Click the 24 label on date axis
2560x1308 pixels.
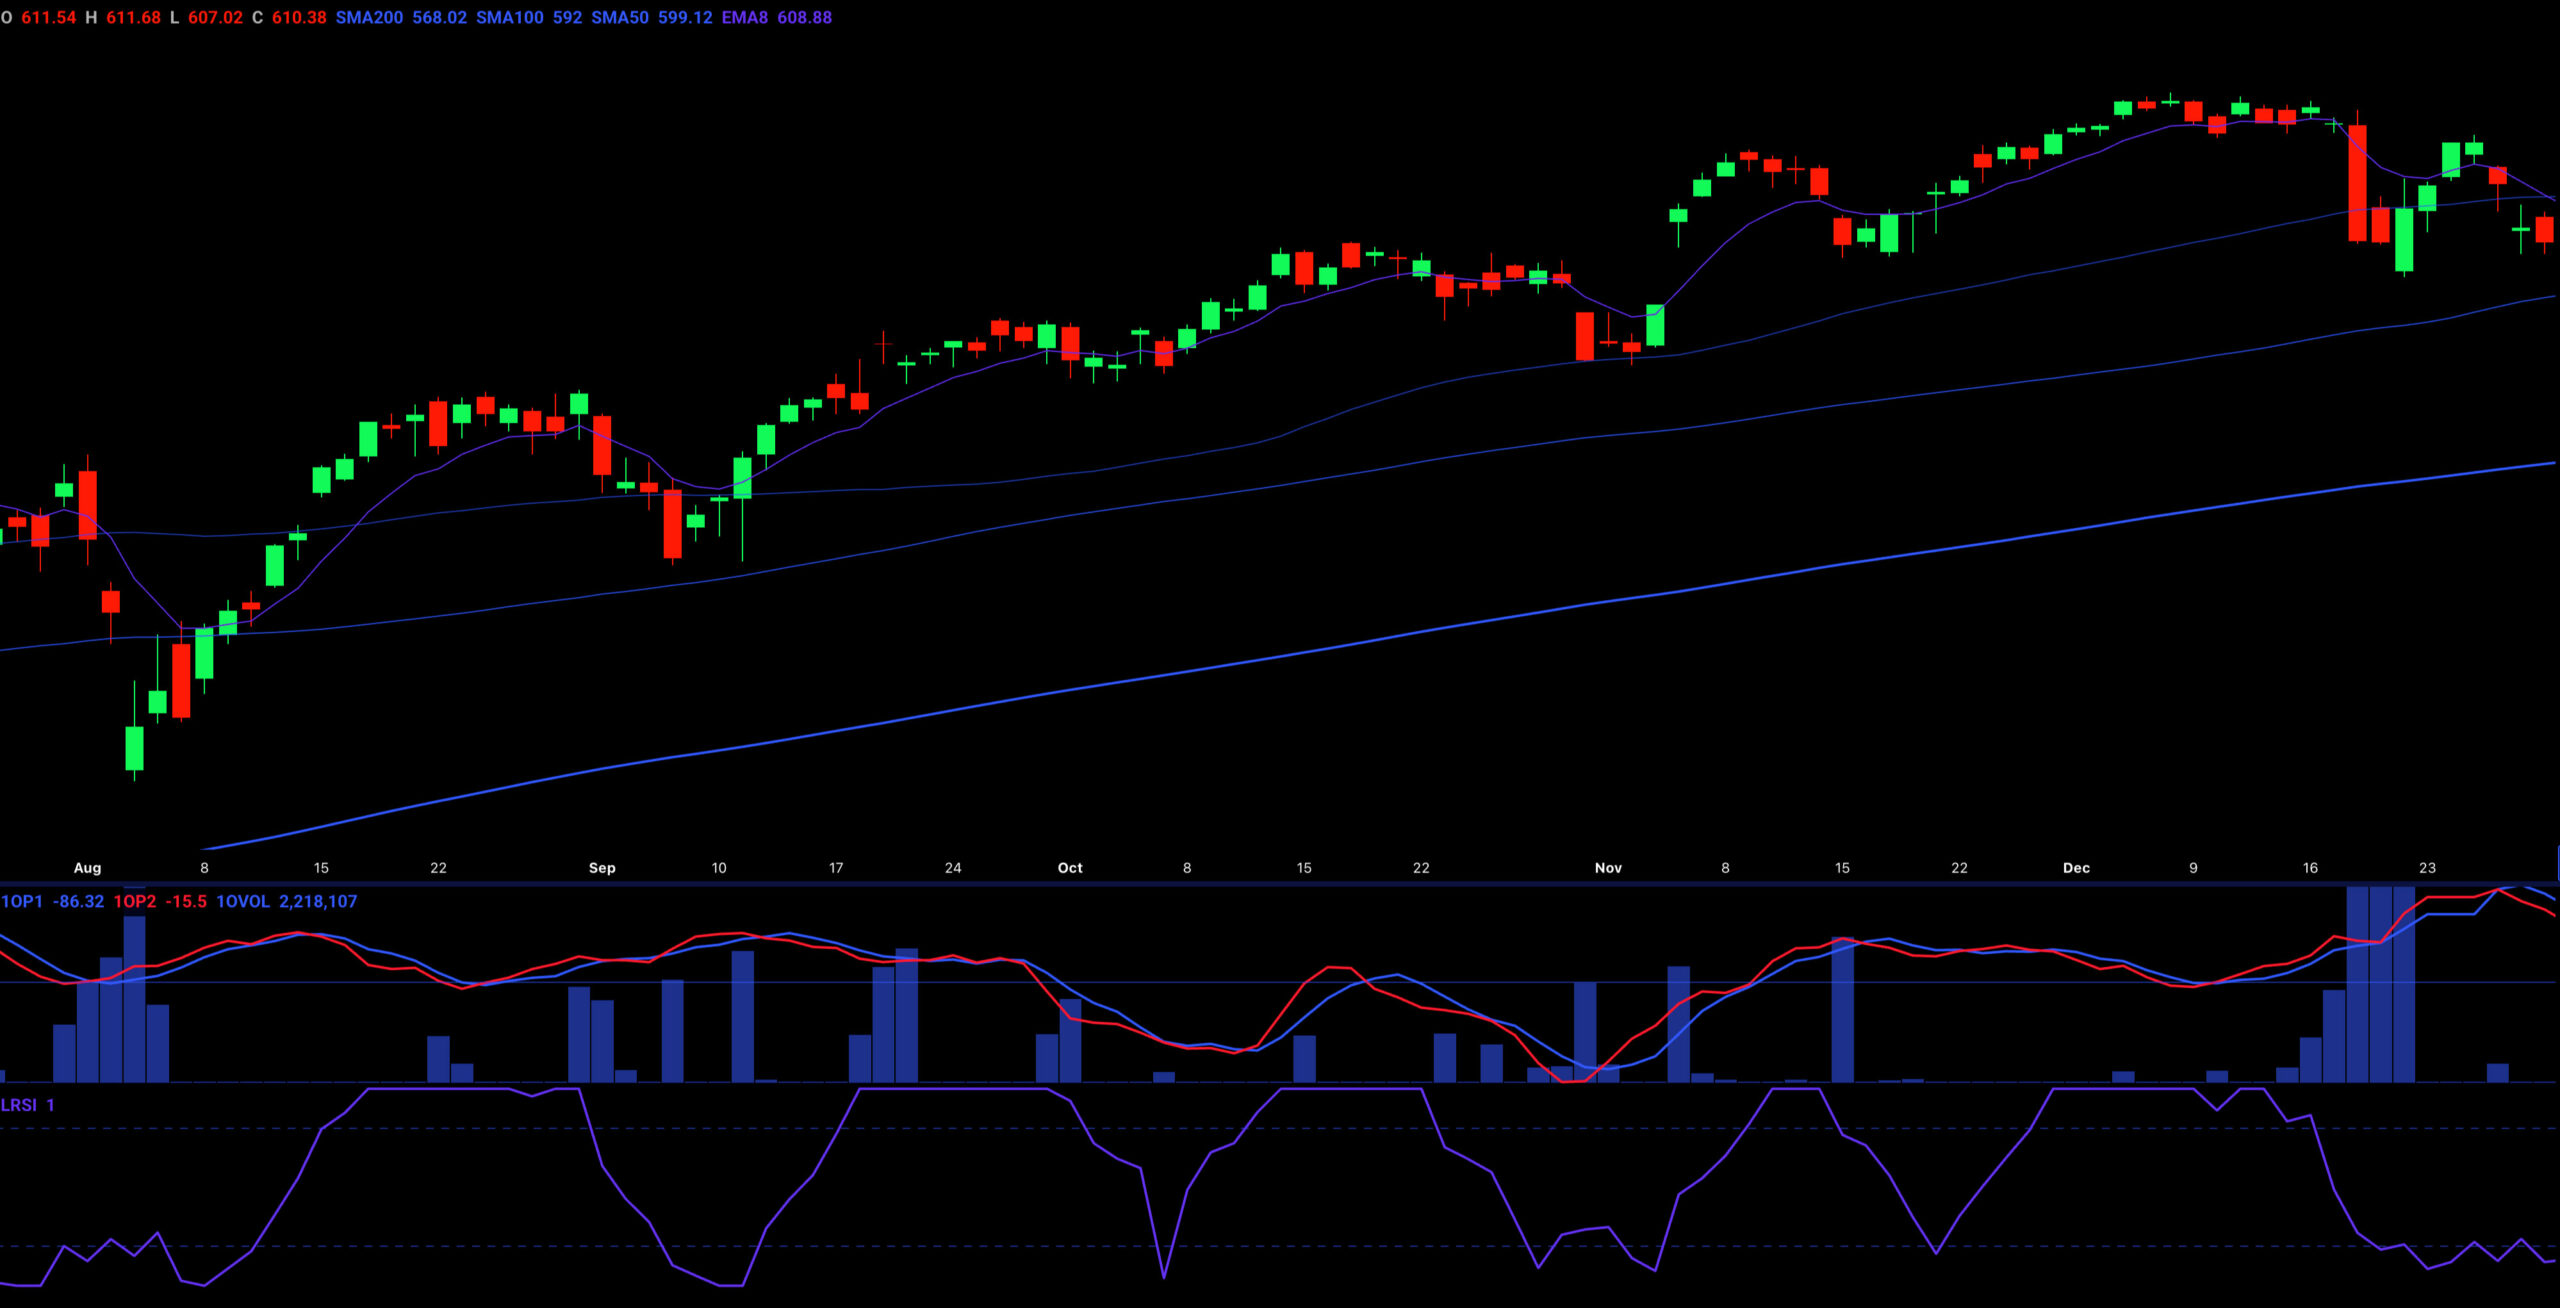[953, 868]
